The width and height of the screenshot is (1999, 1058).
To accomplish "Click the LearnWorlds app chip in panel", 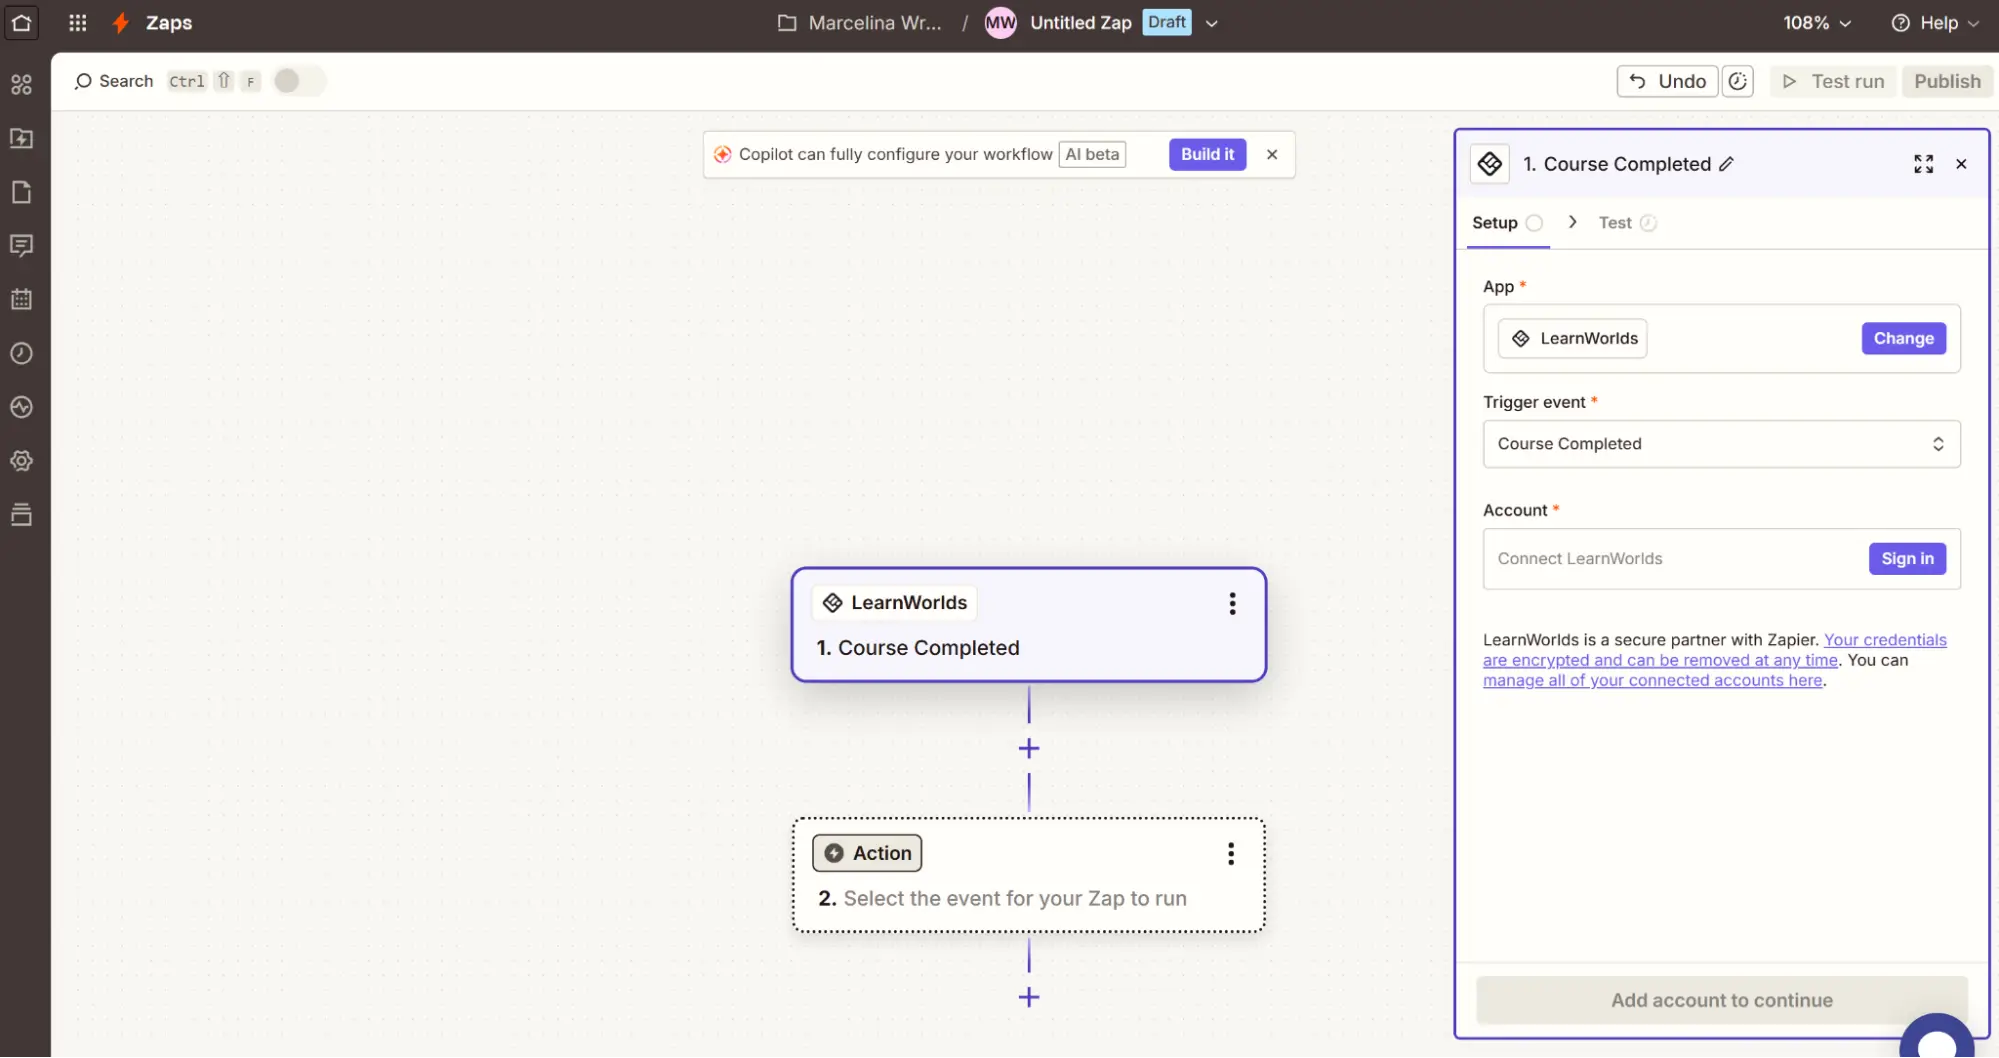I will [1572, 339].
